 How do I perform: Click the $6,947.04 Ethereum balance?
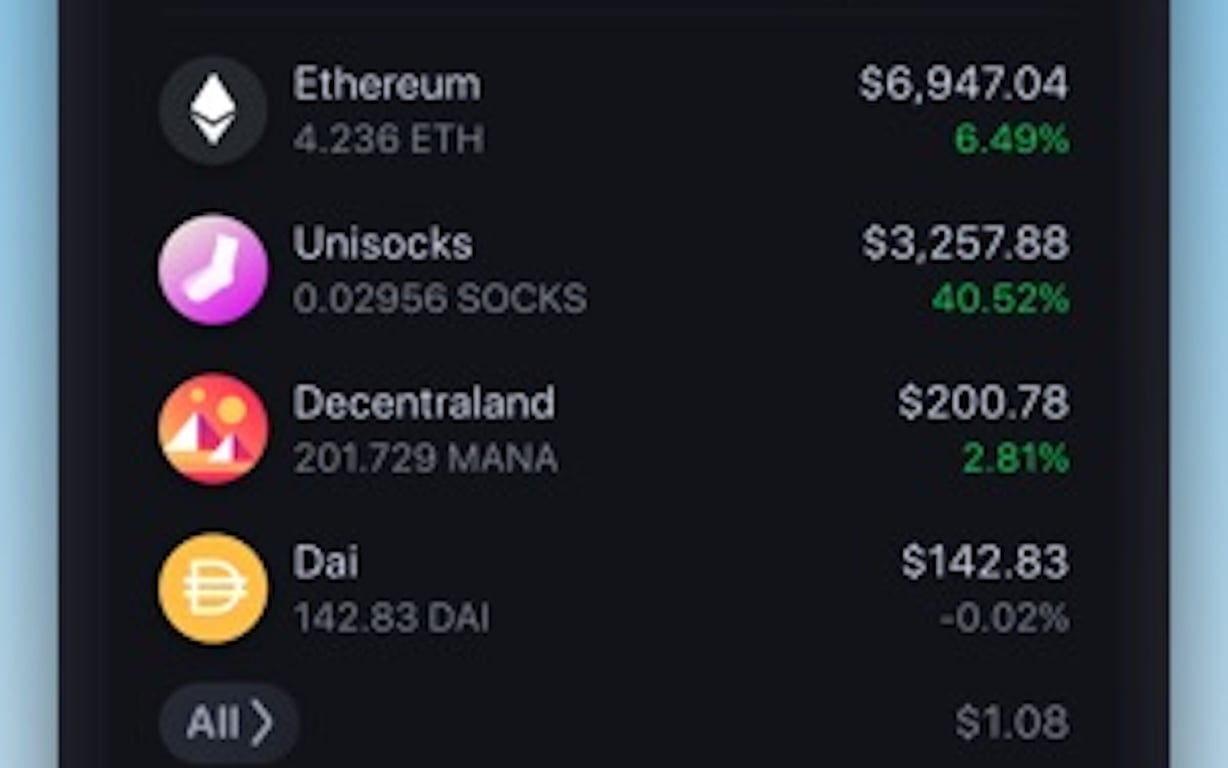[963, 83]
